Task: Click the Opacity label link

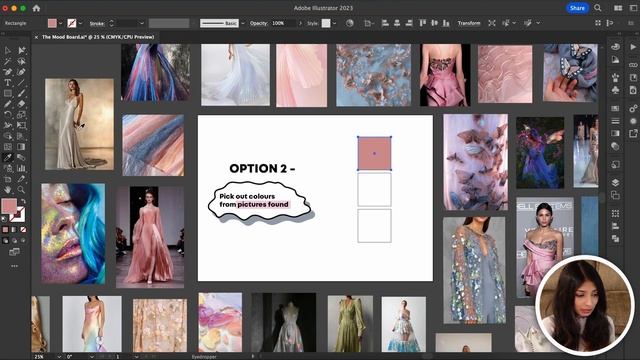Action: click(x=259, y=23)
